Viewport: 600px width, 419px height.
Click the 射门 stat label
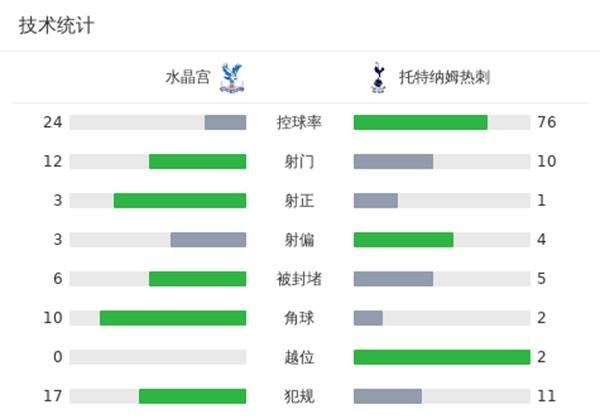pos(299,161)
